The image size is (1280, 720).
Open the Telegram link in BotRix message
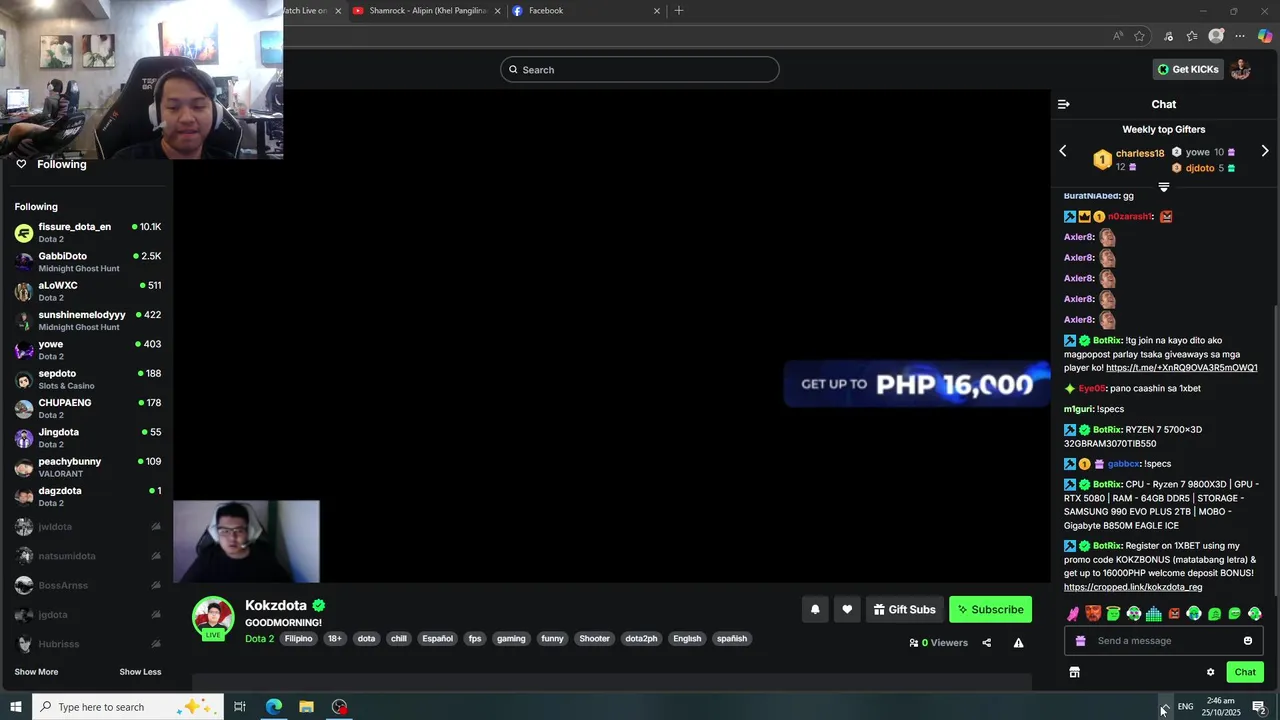(x=1181, y=368)
